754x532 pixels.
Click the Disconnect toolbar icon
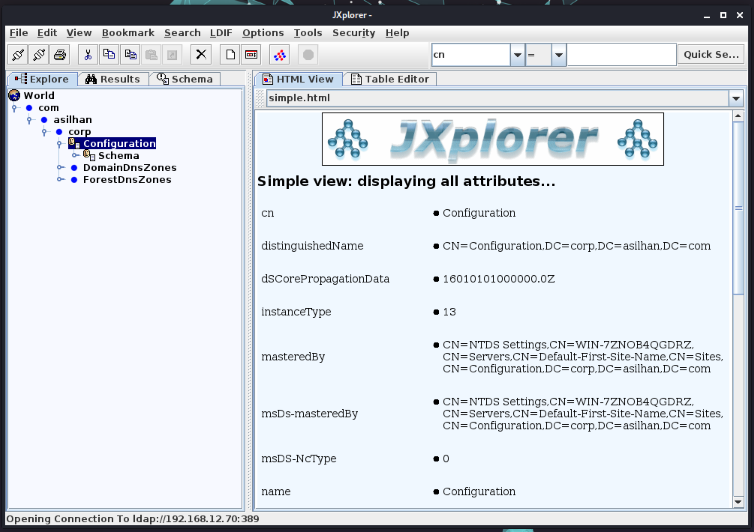pyautogui.click(x=39, y=54)
